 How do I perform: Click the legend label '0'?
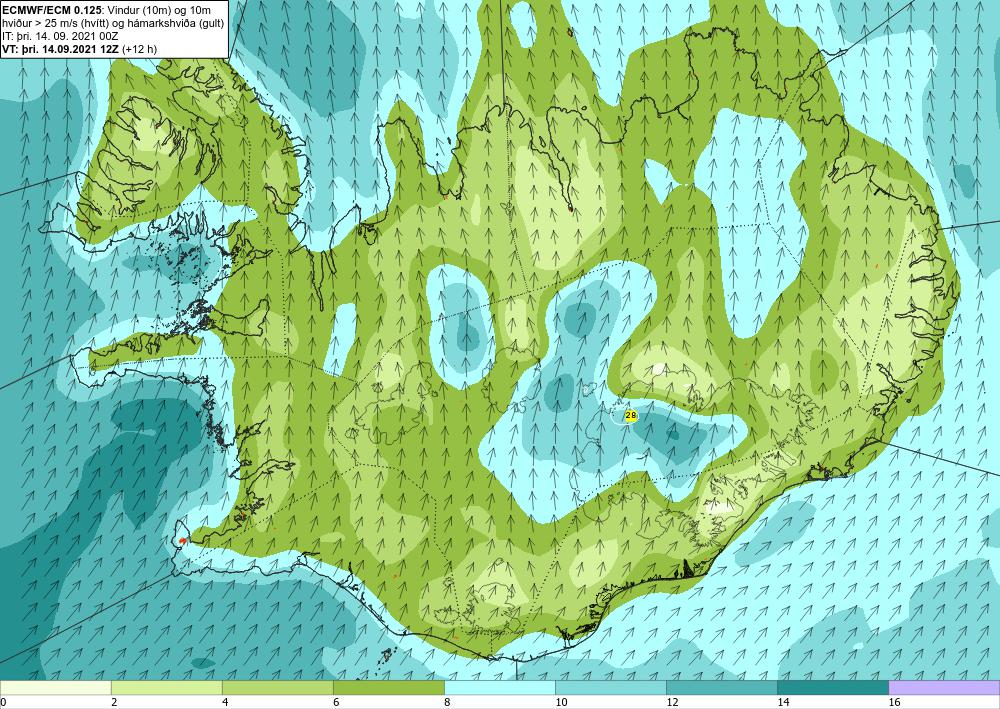coord(3,702)
